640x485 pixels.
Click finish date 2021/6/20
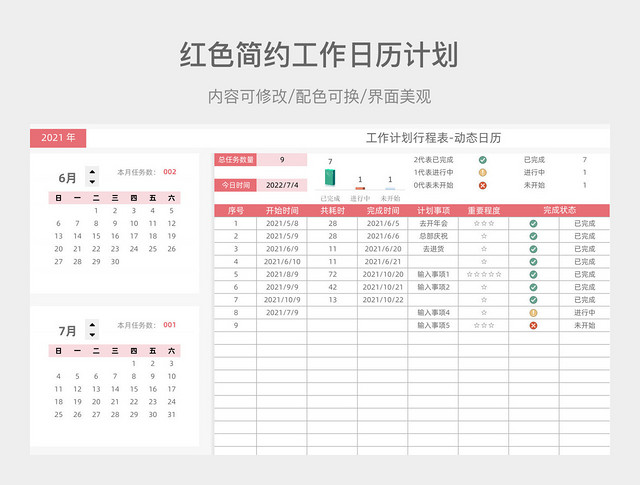tap(383, 249)
